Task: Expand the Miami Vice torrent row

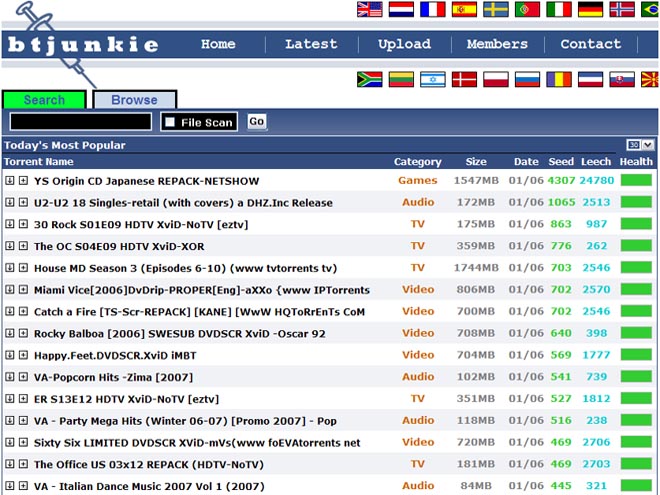Action: click(23, 290)
